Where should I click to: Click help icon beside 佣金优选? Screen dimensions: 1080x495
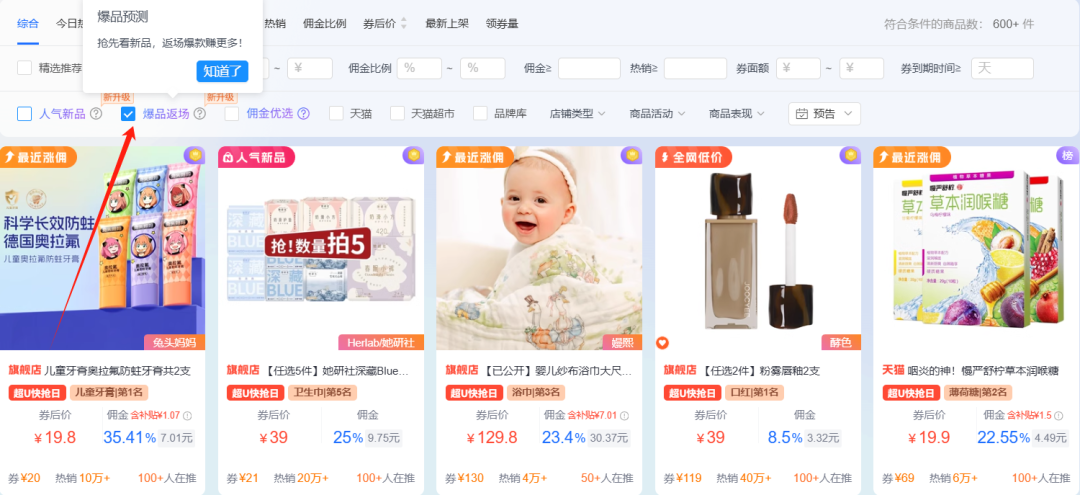click(x=303, y=114)
